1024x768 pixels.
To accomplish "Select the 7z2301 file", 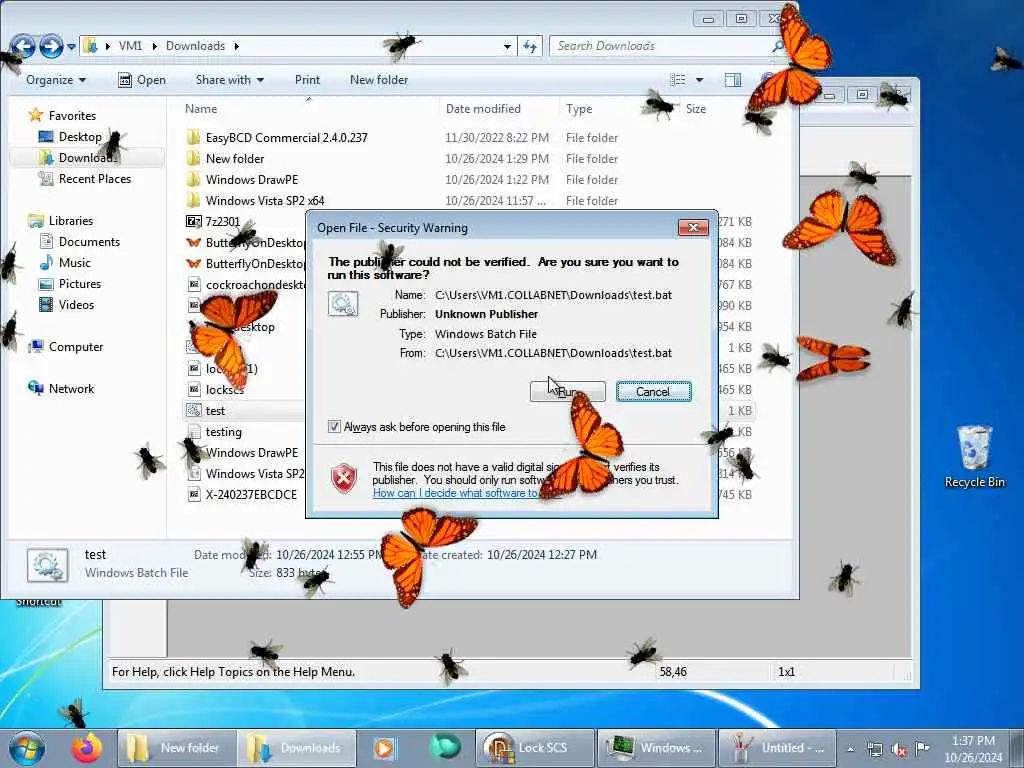I will [222, 221].
